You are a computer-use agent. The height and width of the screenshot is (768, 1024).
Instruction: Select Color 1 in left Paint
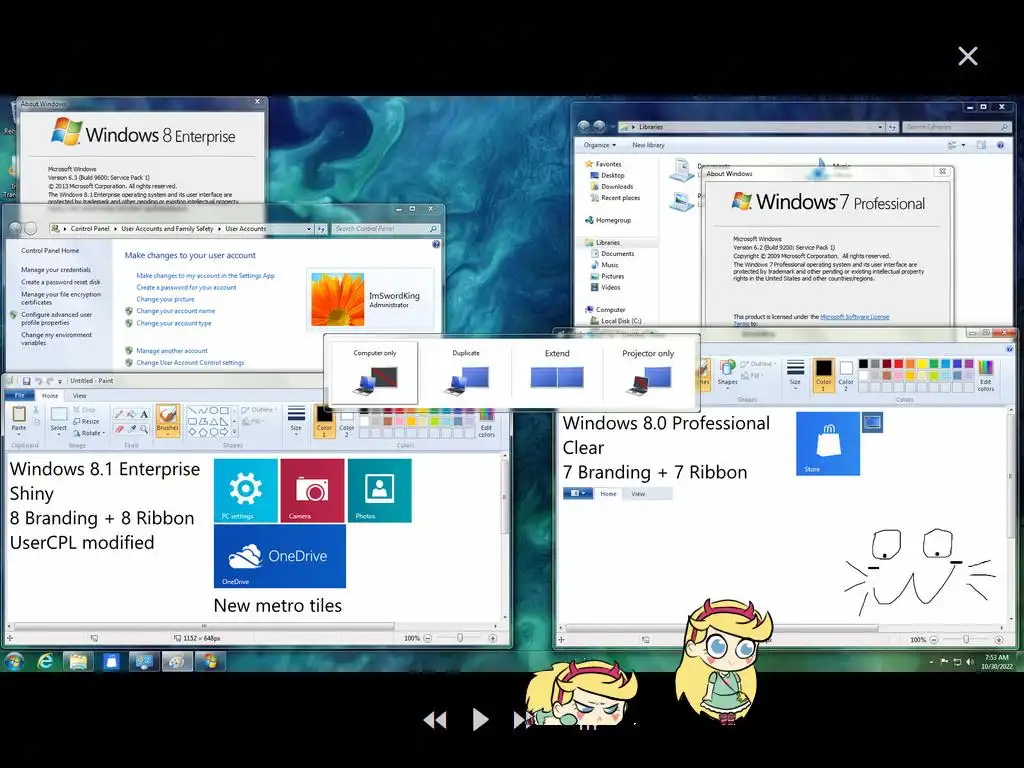324,421
